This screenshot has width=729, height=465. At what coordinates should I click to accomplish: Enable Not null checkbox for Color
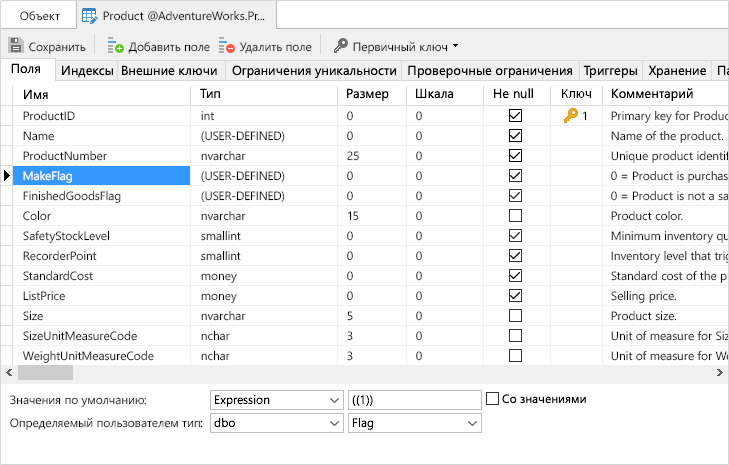[515, 216]
